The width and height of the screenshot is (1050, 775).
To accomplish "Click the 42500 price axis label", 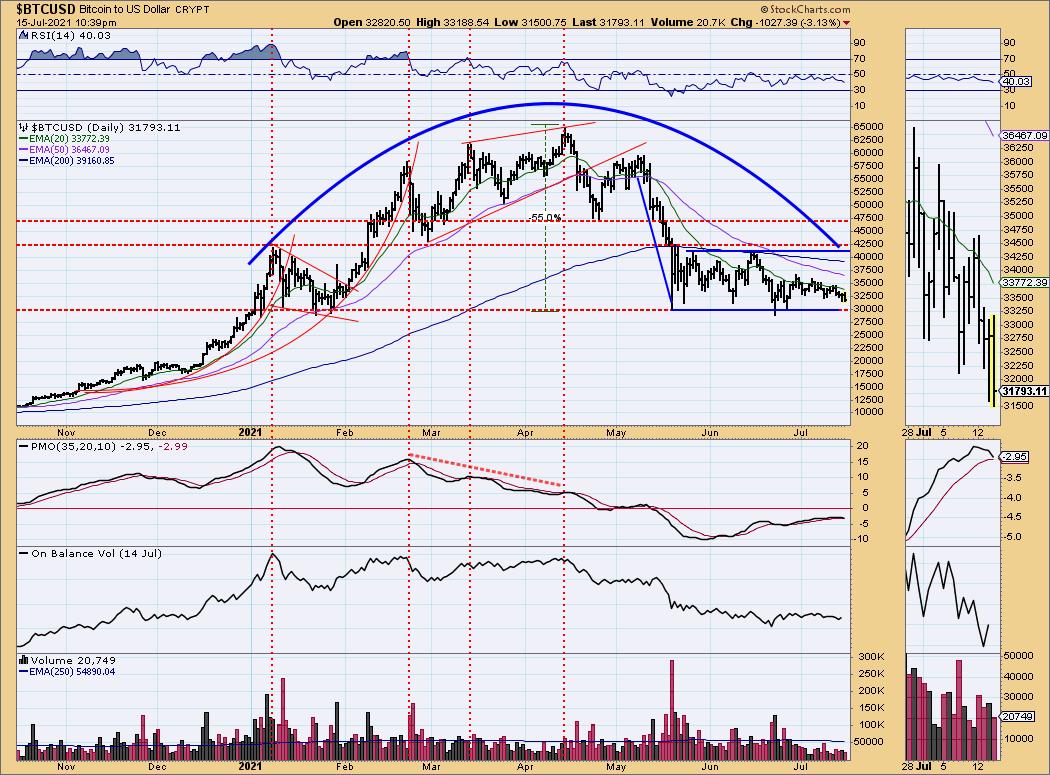I will click(868, 243).
